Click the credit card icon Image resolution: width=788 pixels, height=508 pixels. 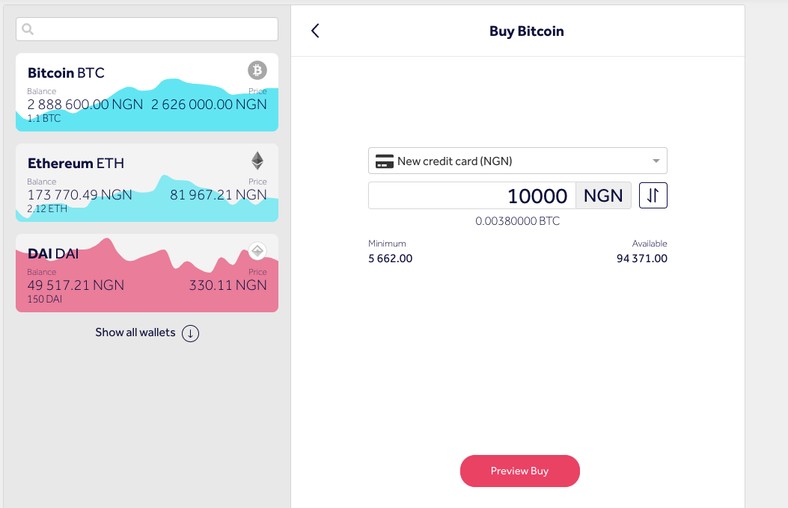pyautogui.click(x=383, y=161)
